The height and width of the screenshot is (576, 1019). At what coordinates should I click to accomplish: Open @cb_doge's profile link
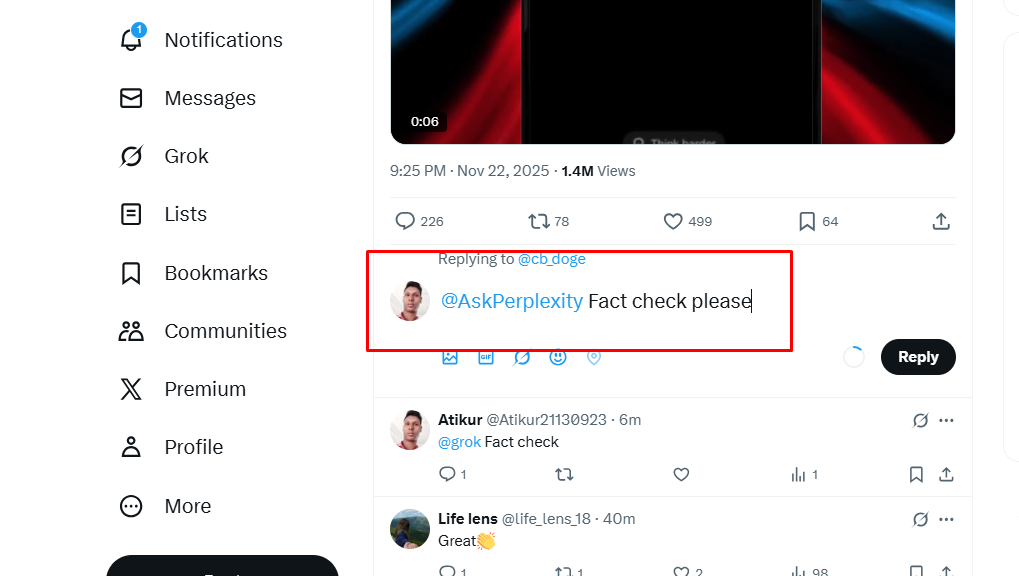coord(550,258)
